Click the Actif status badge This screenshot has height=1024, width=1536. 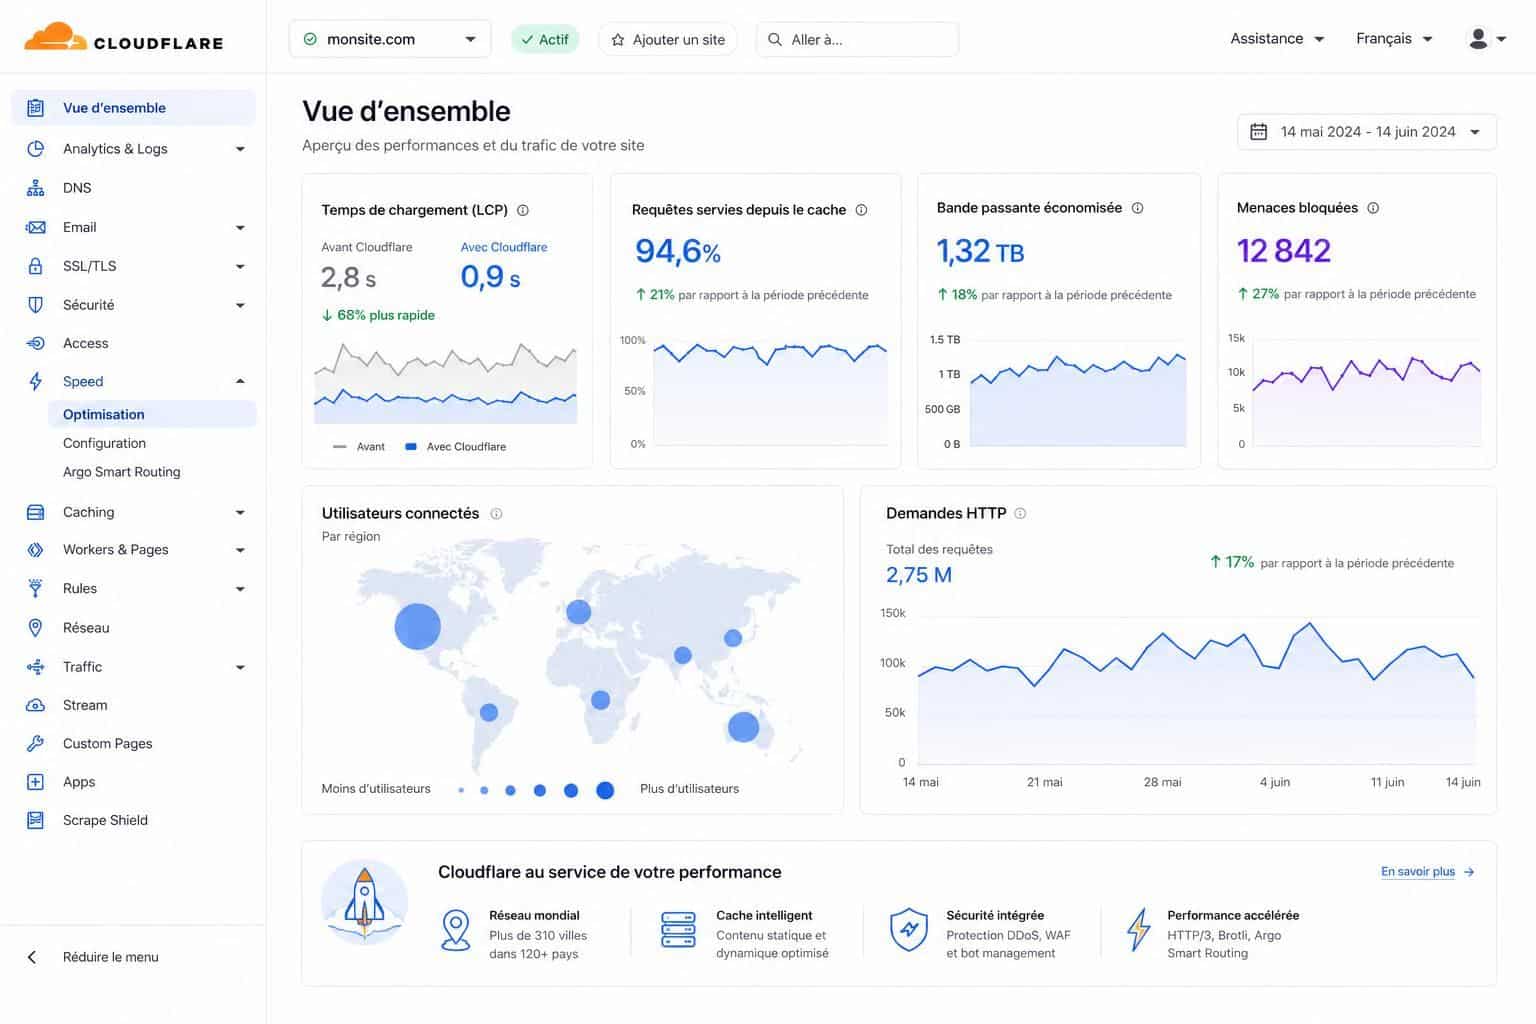pyautogui.click(x=545, y=39)
